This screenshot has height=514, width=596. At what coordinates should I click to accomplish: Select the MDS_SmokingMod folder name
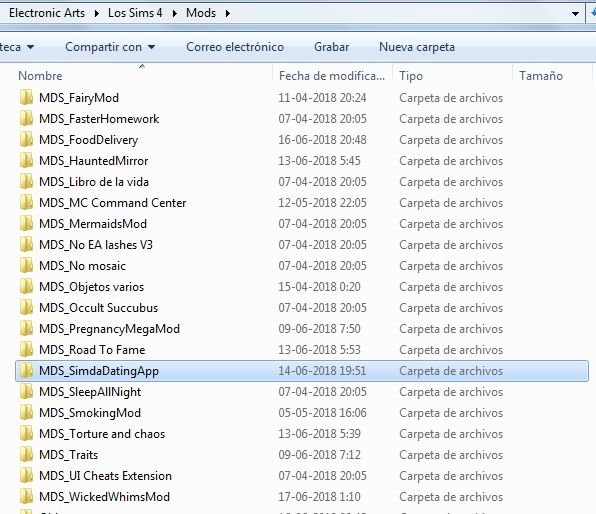point(90,413)
